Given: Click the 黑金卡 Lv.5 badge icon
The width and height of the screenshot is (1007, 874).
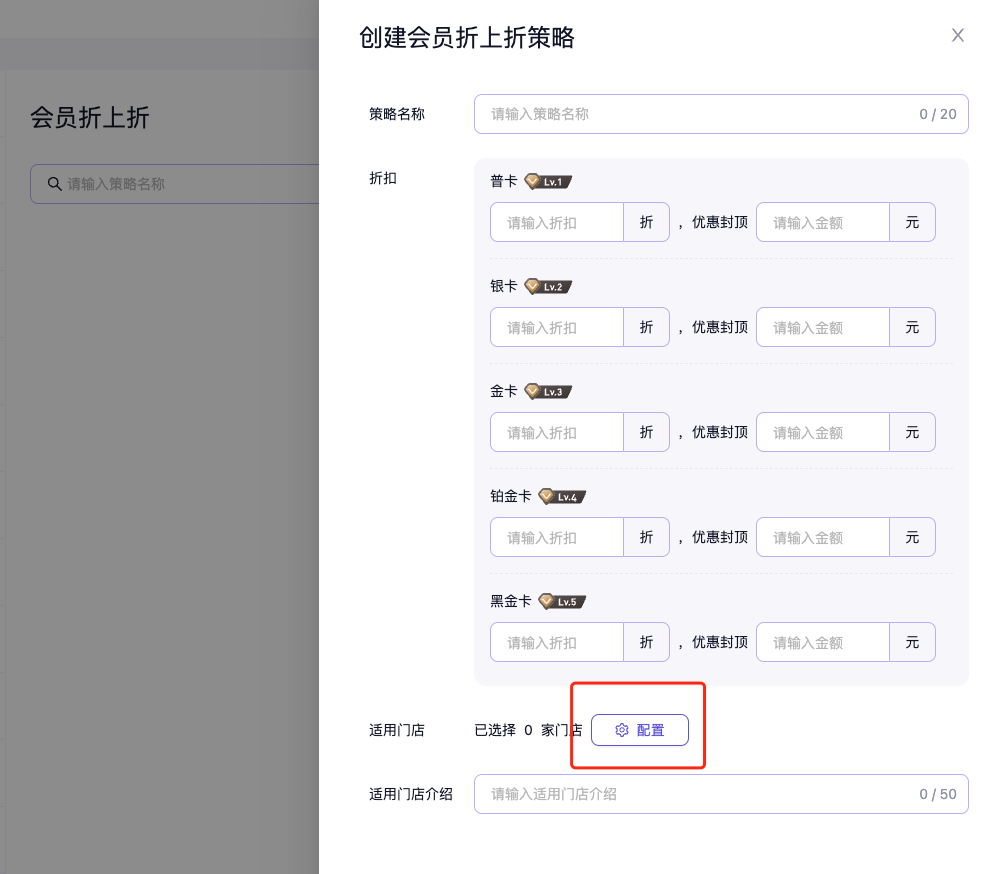Looking at the screenshot, I should (562, 602).
